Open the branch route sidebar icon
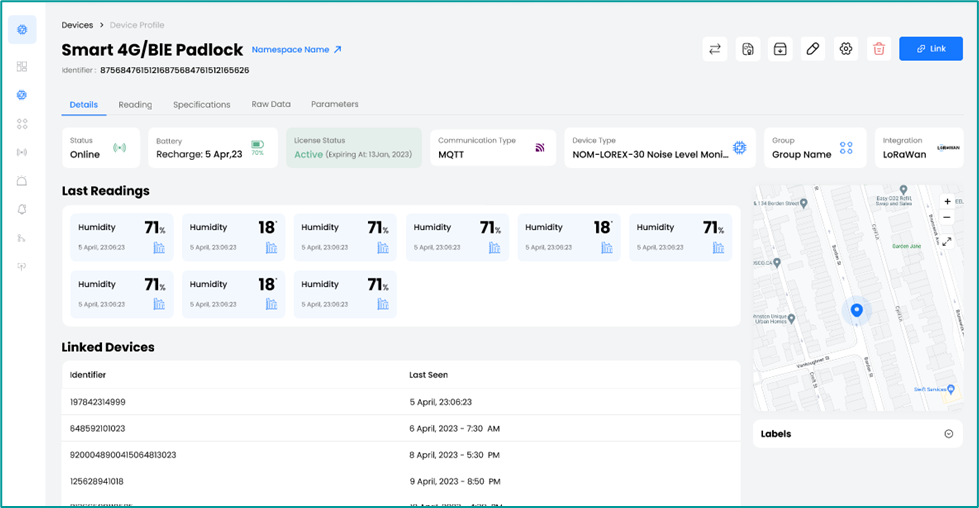Image resolution: width=979 pixels, height=508 pixels. point(22,238)
